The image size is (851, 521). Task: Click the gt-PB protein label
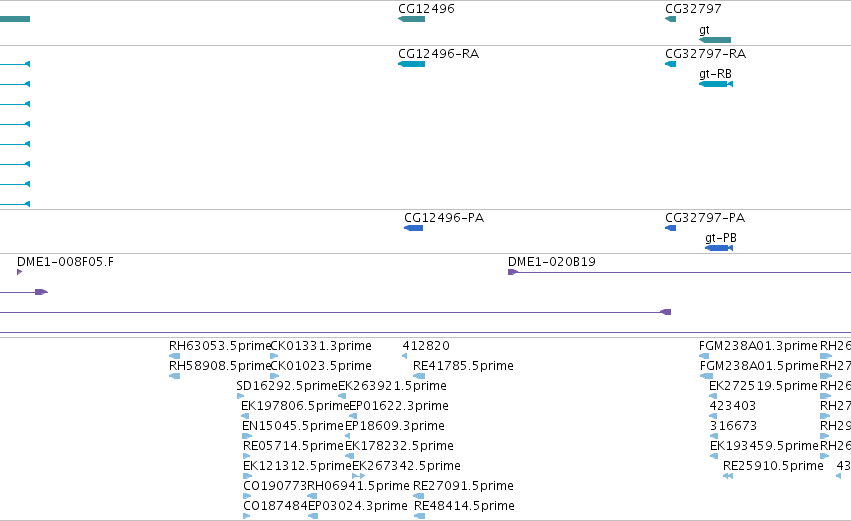point(721,238)
